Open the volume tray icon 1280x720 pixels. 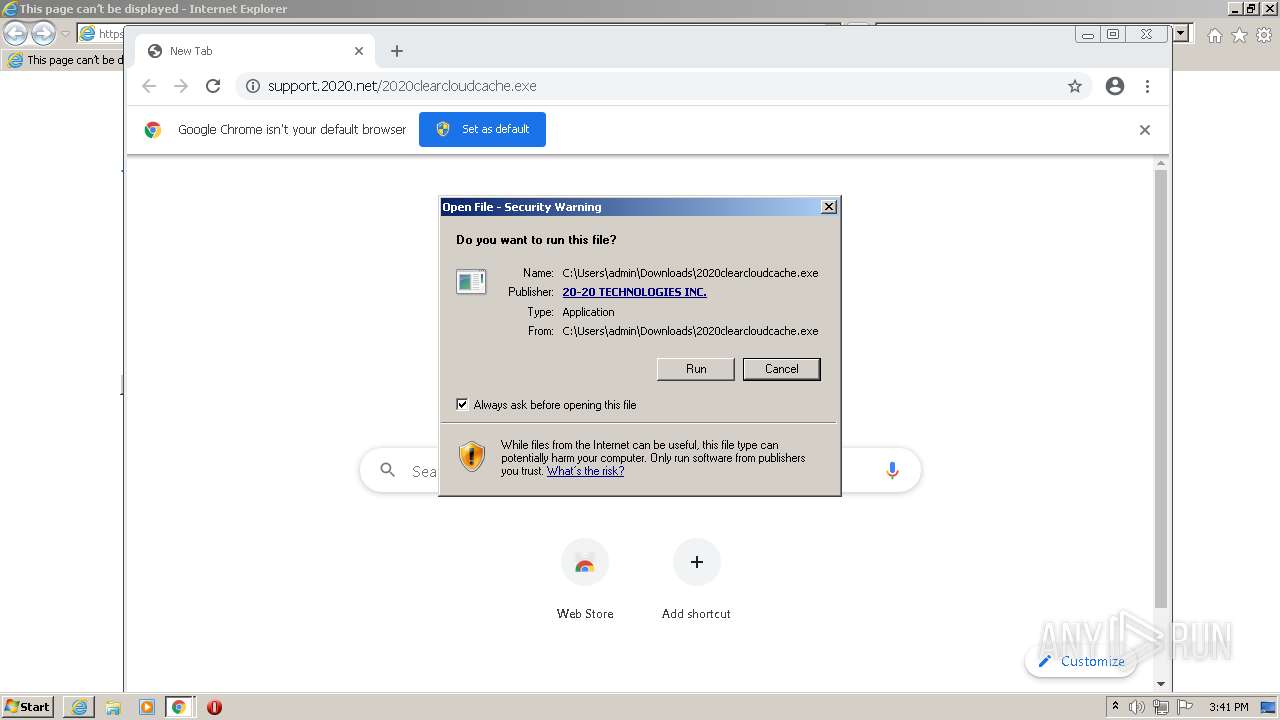(1137, 707)
